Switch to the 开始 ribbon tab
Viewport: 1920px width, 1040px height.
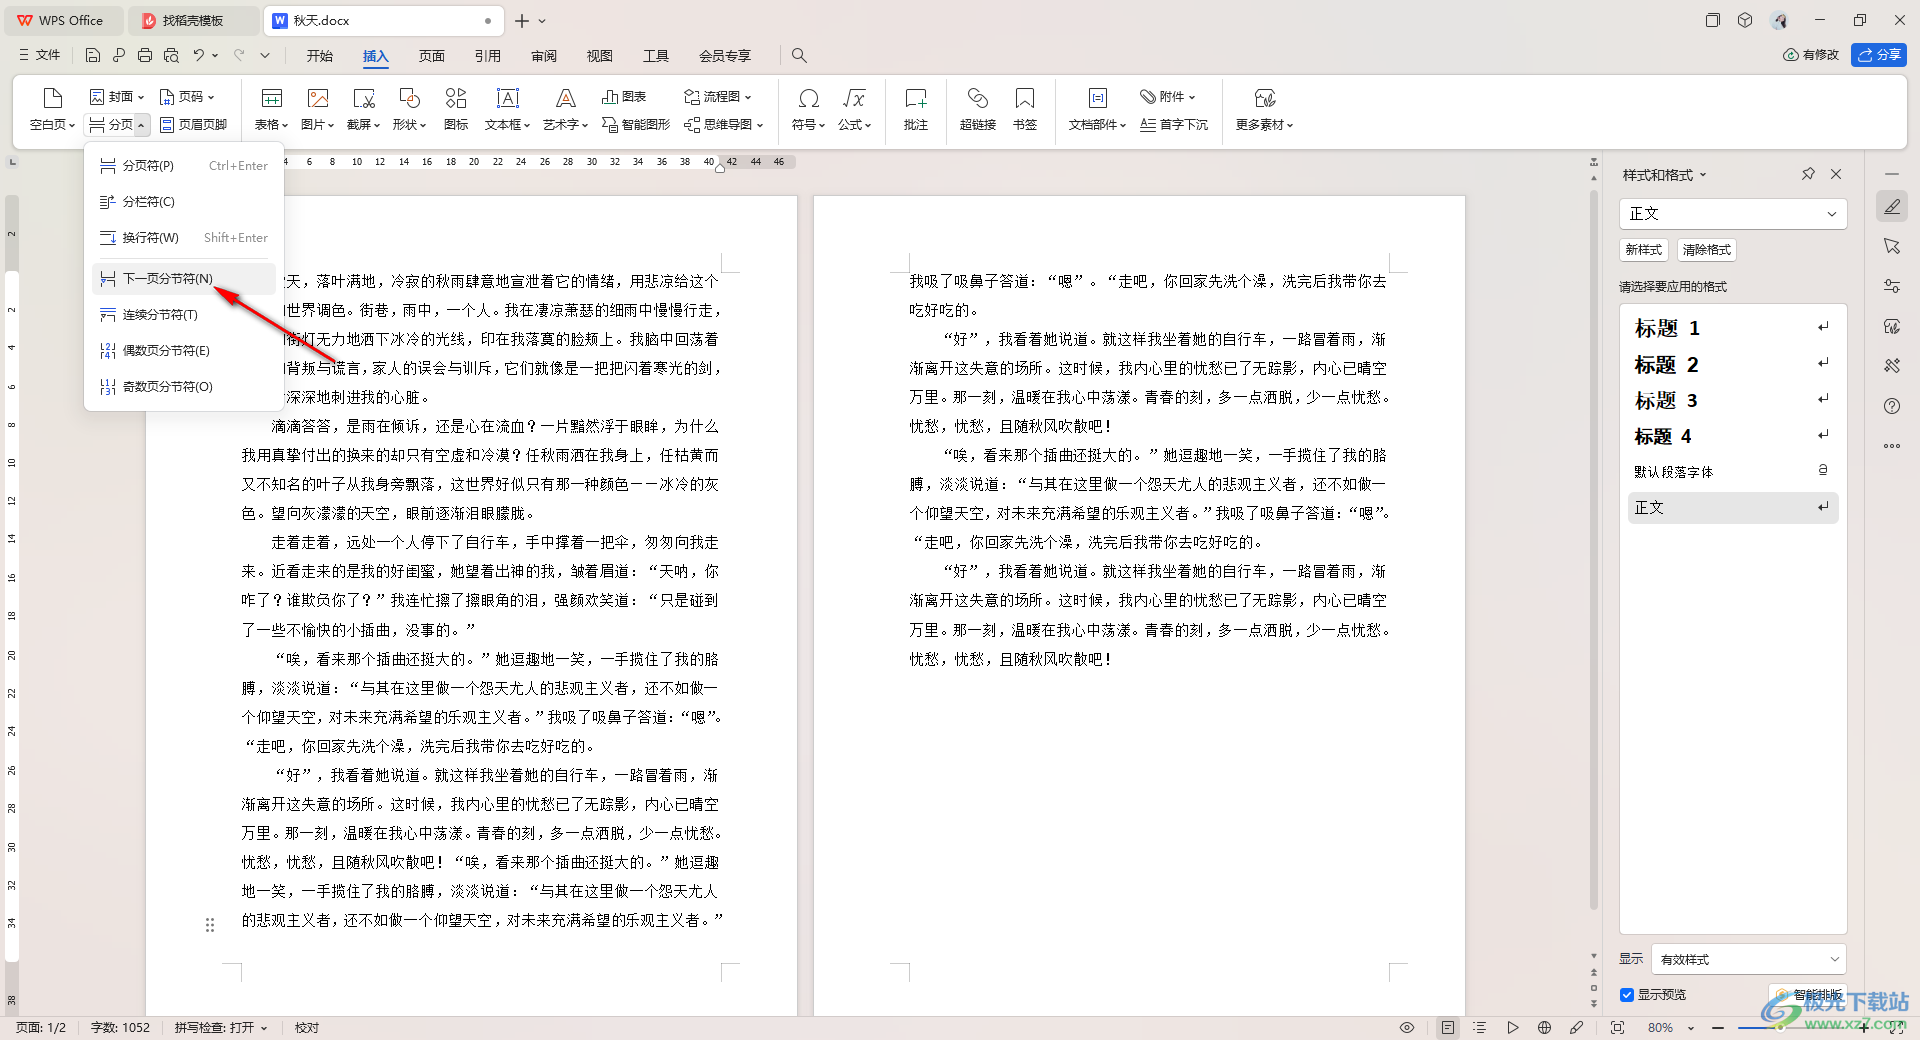click(320, 56)
